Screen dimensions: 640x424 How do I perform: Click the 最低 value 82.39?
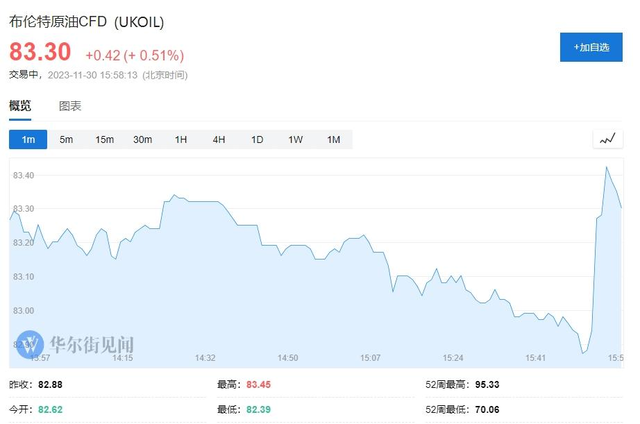tap(258, 409)
